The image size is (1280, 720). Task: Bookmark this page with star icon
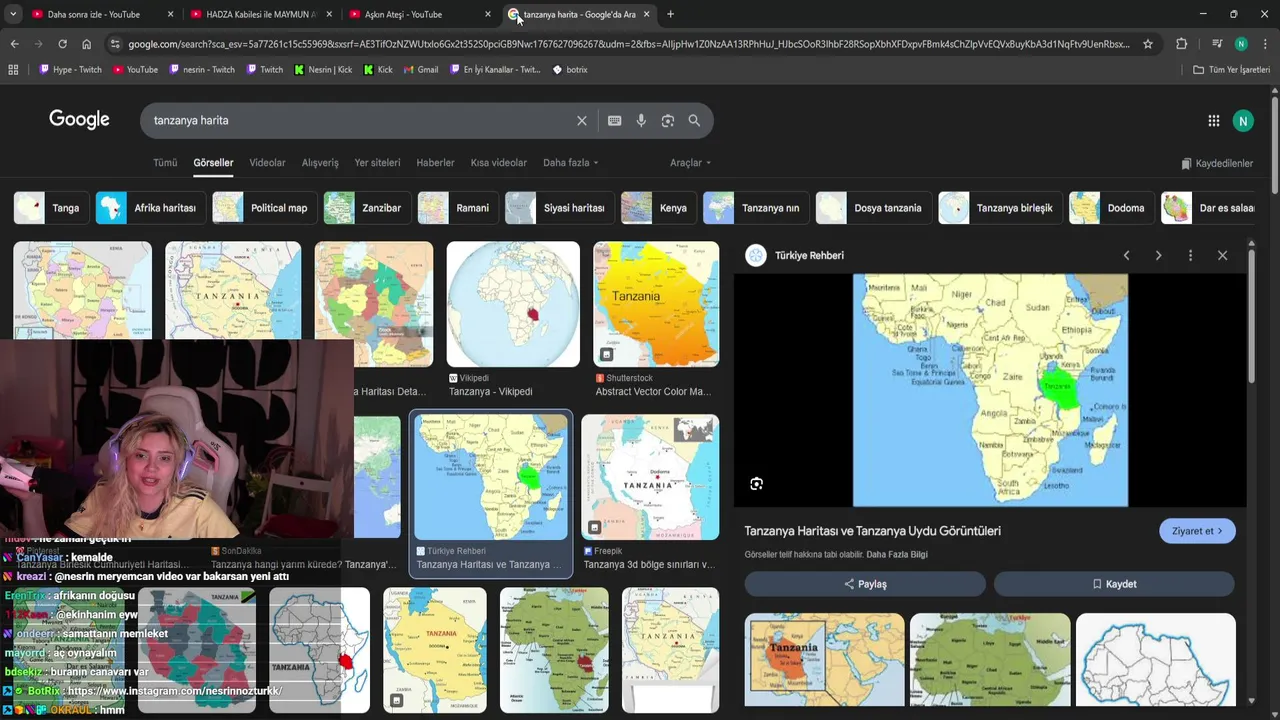pos(1148,44)
